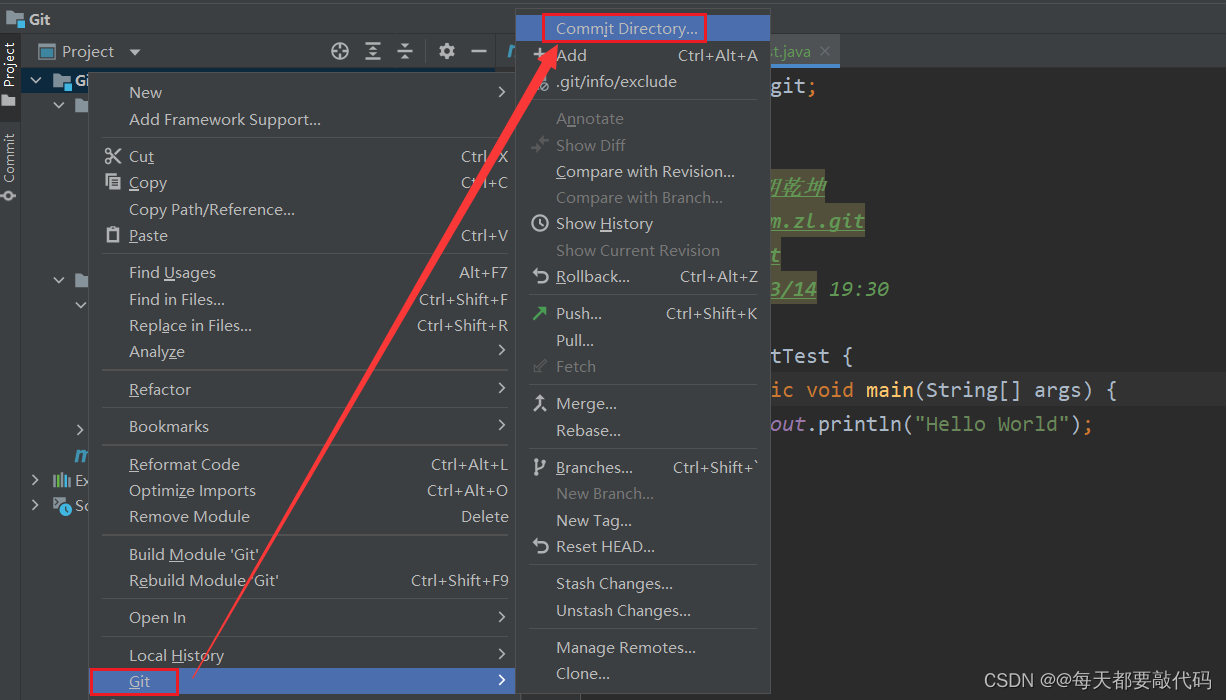Select Push in the Git submenu
This screenshot has width=1227, height=700.
pyautogui.click(x=578, y=313)
